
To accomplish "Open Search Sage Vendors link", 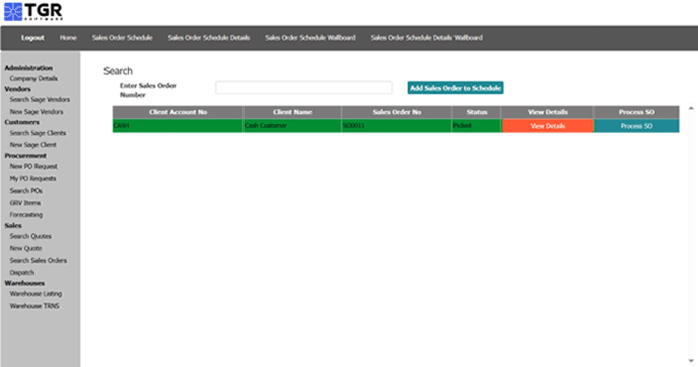I will coord(40,99).
